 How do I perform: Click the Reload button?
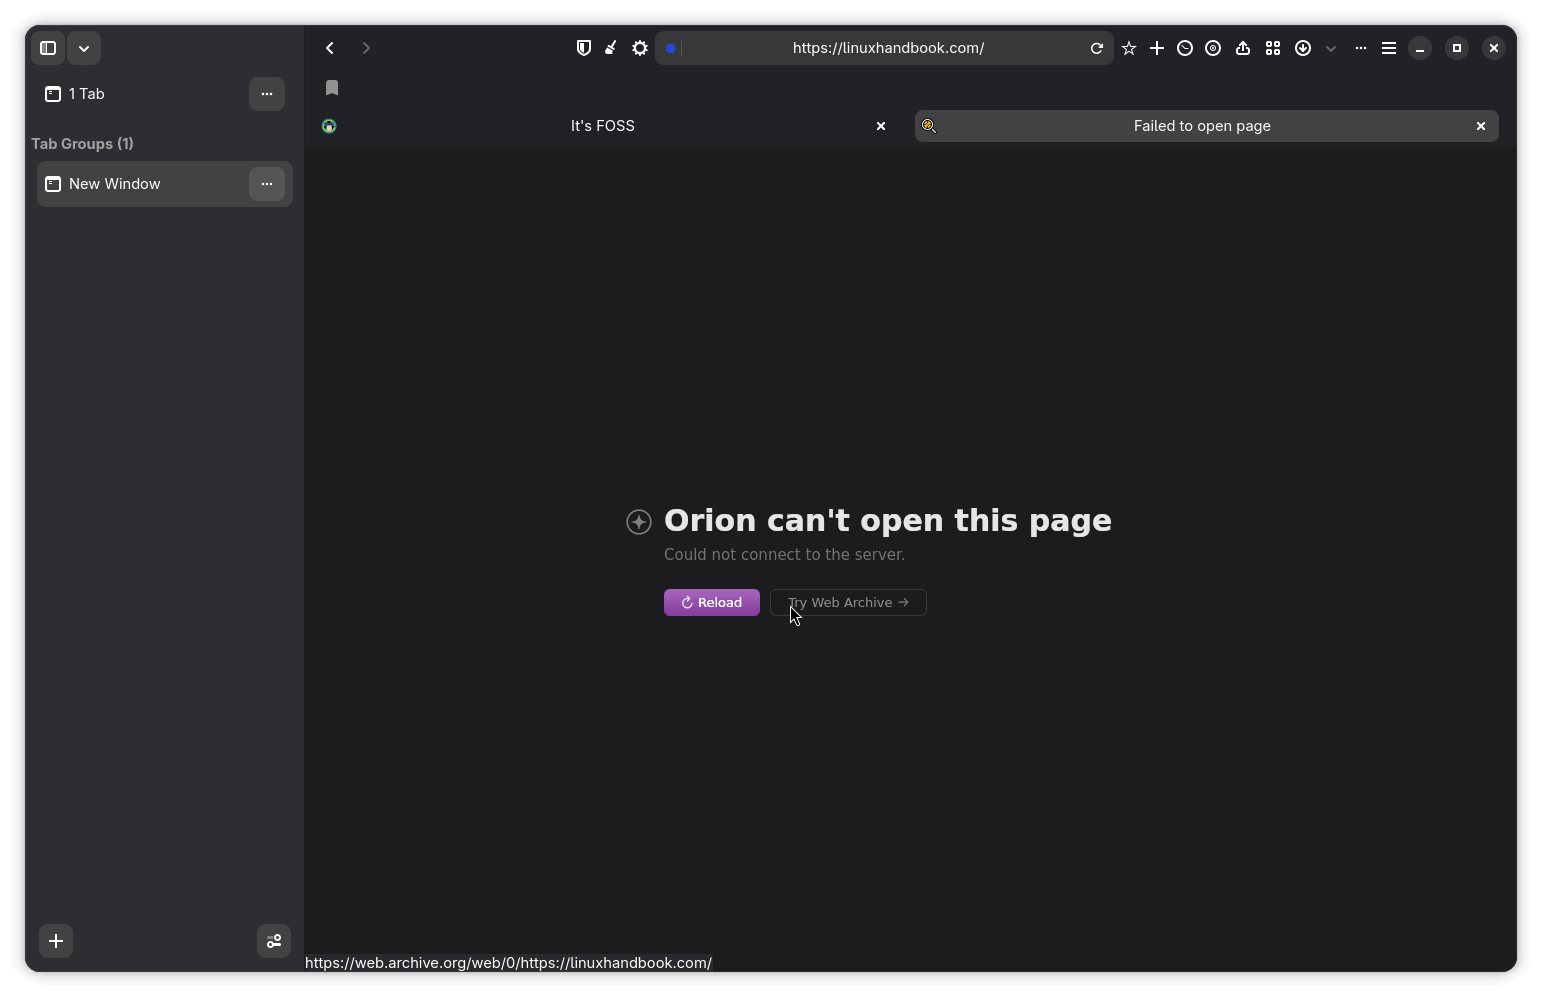[x=711, y=602]
